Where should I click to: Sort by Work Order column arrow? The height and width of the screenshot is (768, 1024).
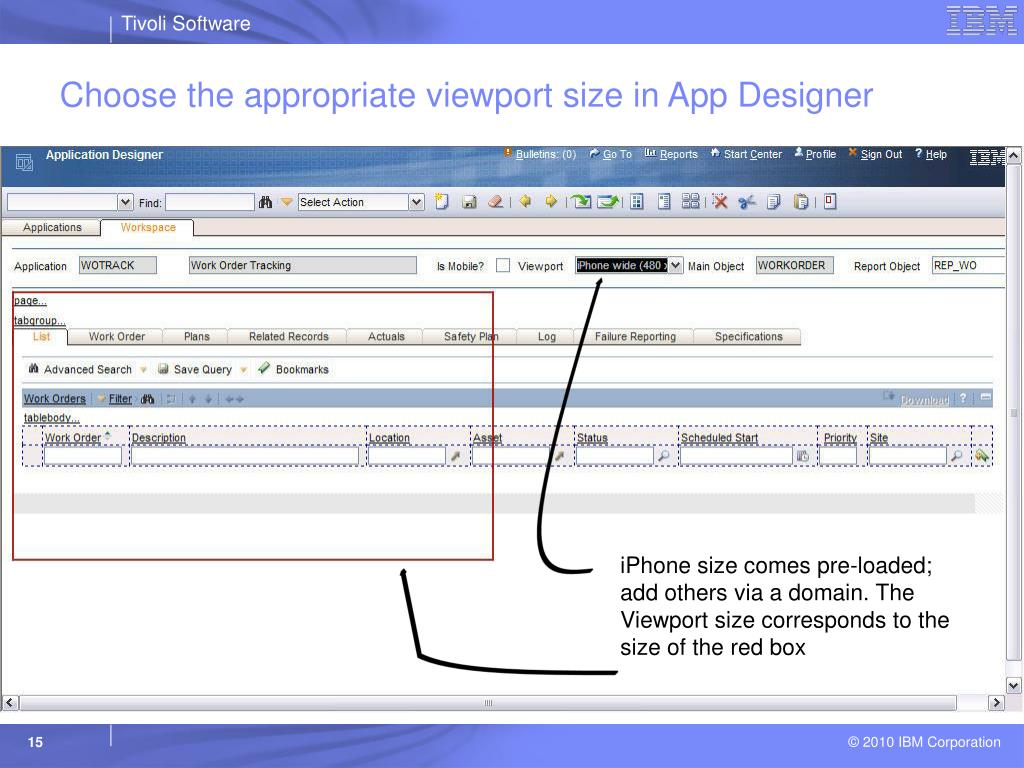[107, 436]
